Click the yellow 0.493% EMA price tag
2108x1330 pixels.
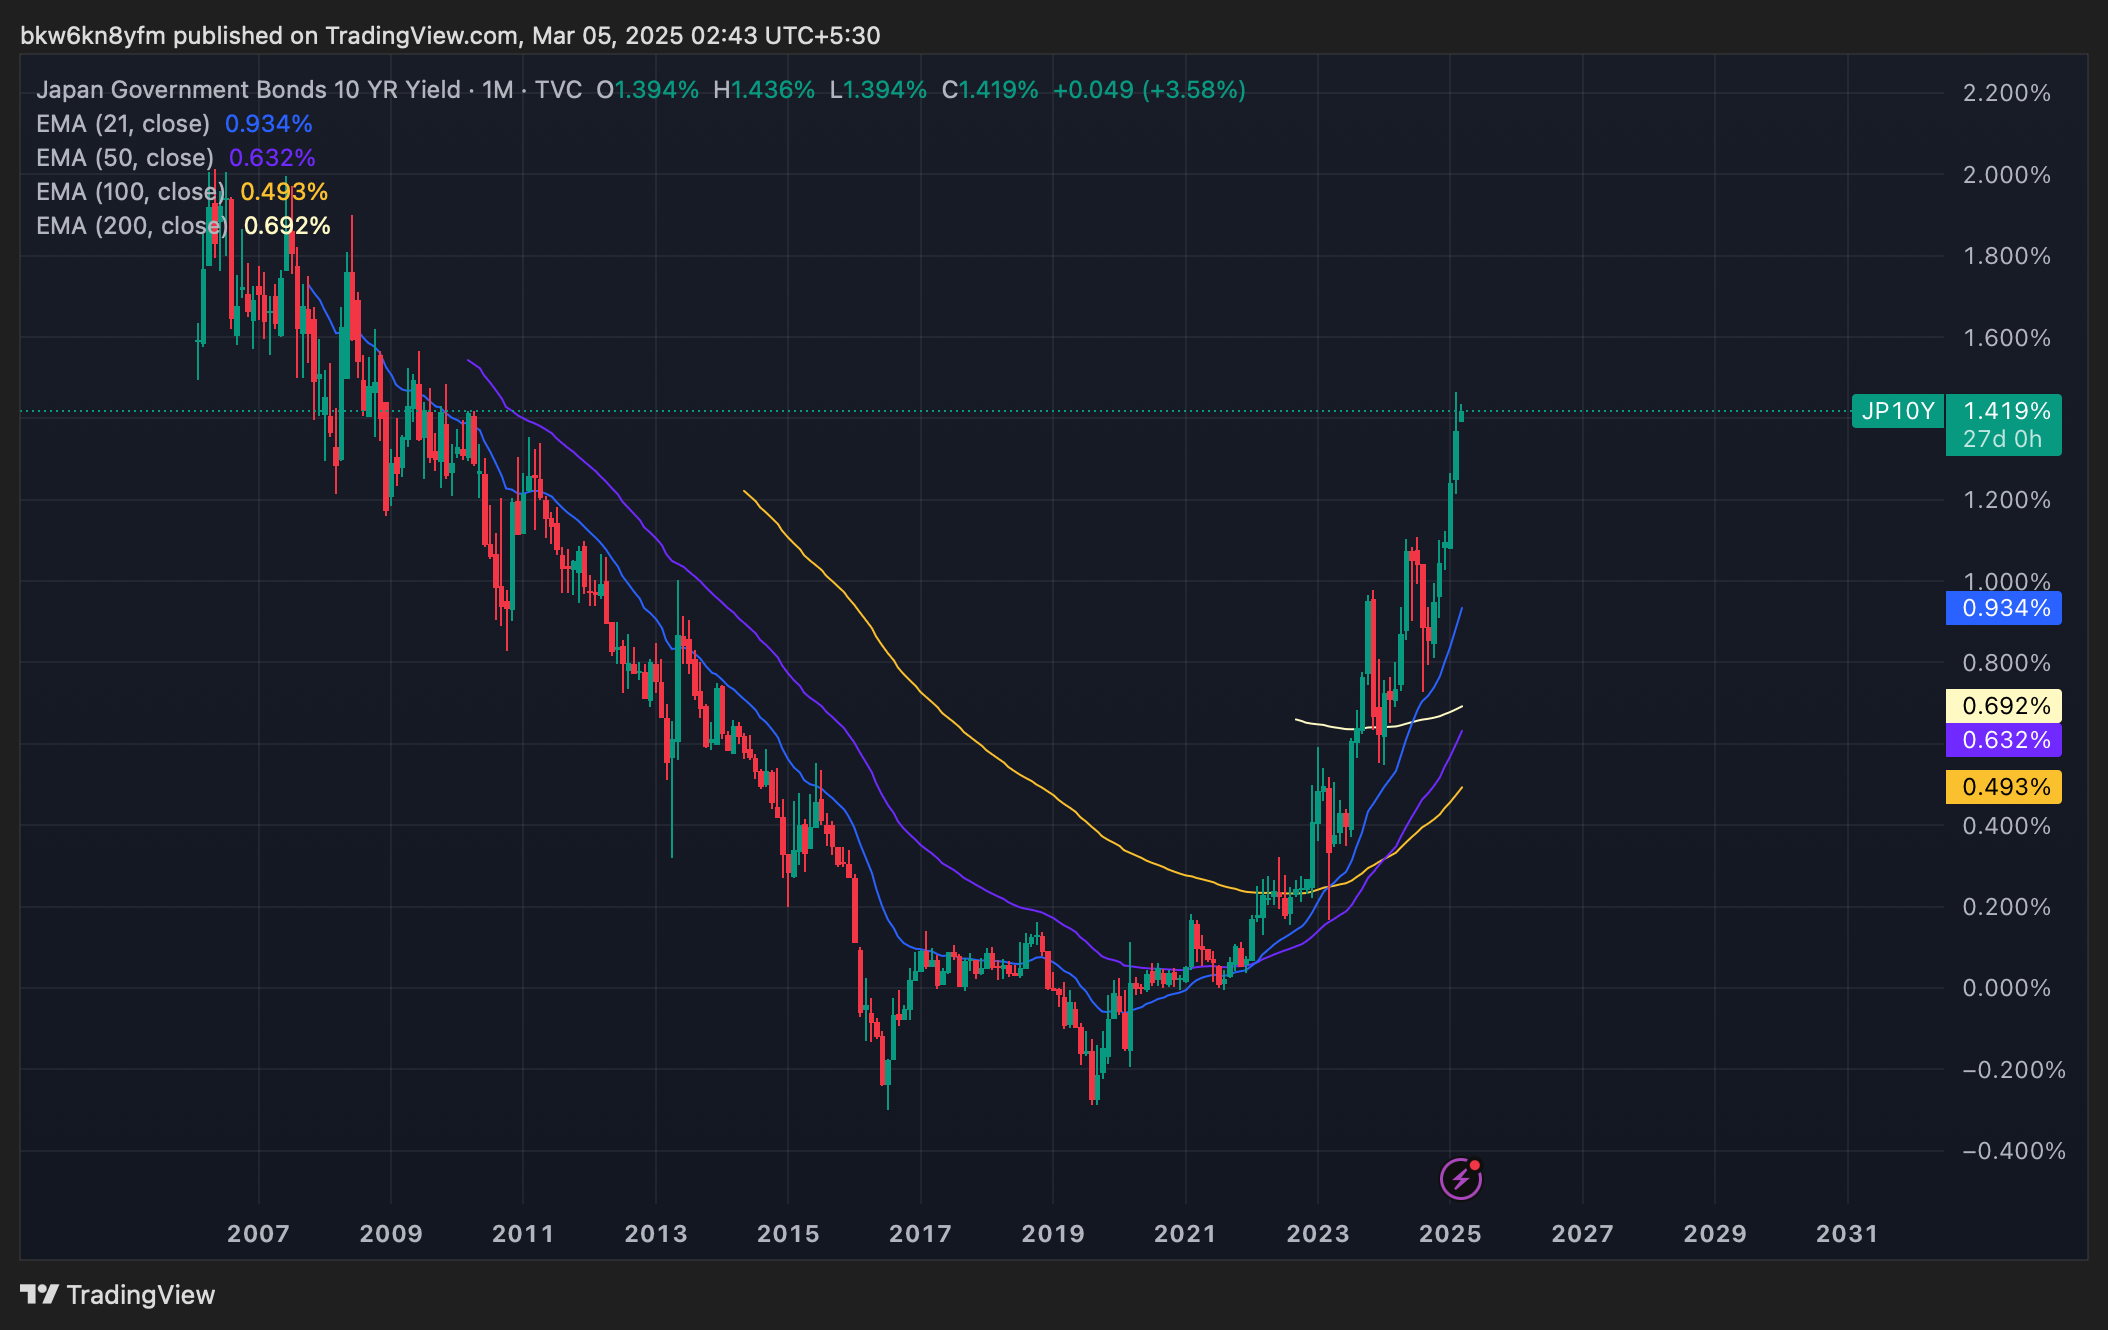click(x=2004, y=787)
